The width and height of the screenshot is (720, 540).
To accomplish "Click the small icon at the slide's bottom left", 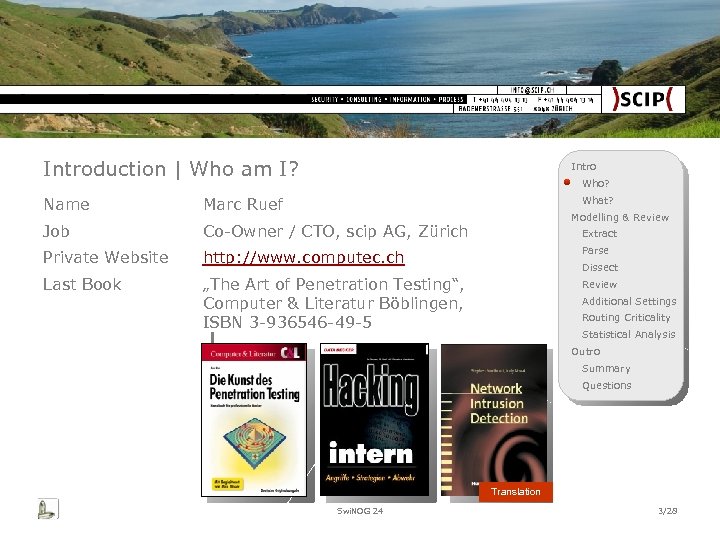I will [48, 509].
